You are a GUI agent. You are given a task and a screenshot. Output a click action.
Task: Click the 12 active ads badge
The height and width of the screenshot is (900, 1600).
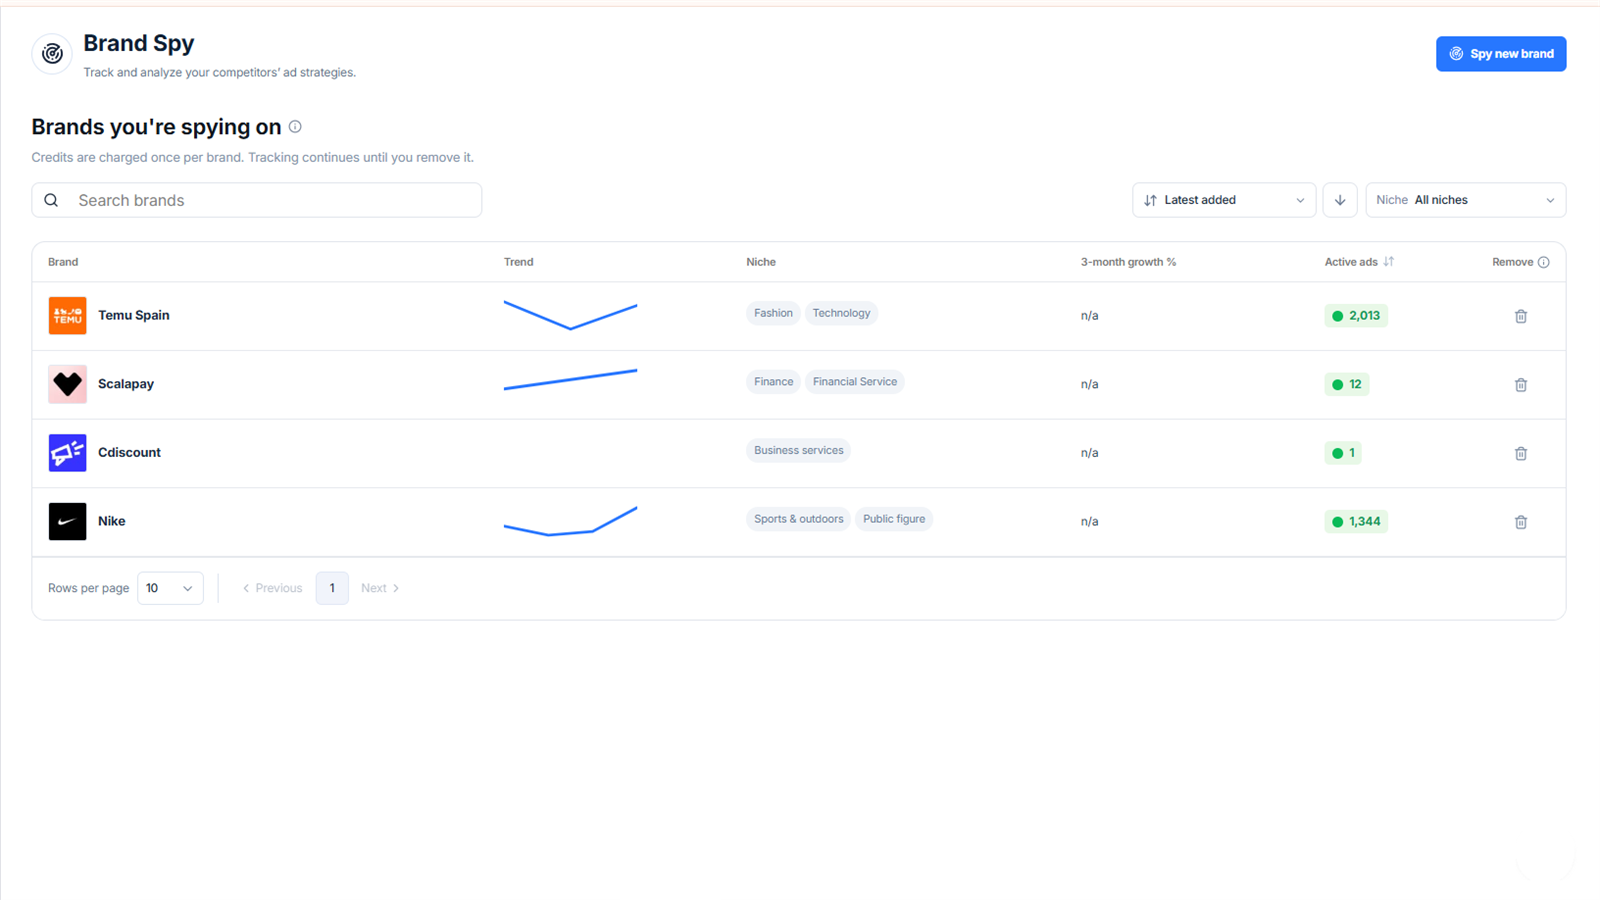(1347, 384)
